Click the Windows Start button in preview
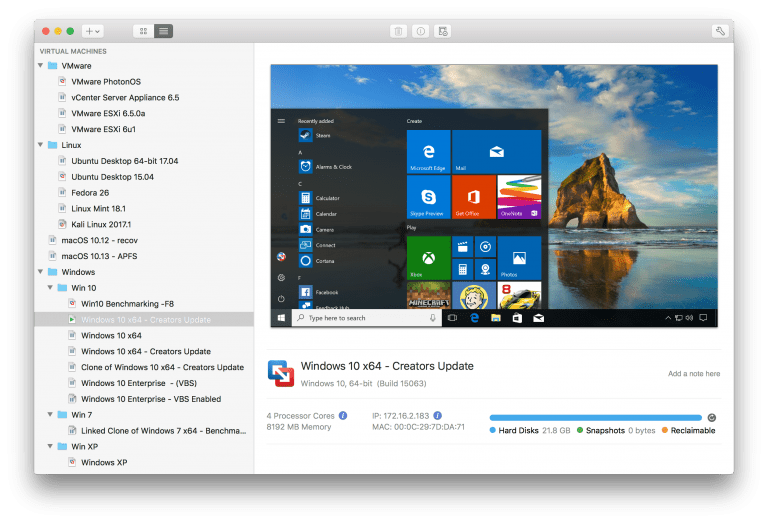This screenshot has height=523, width=768. click(x=281, y=318)
